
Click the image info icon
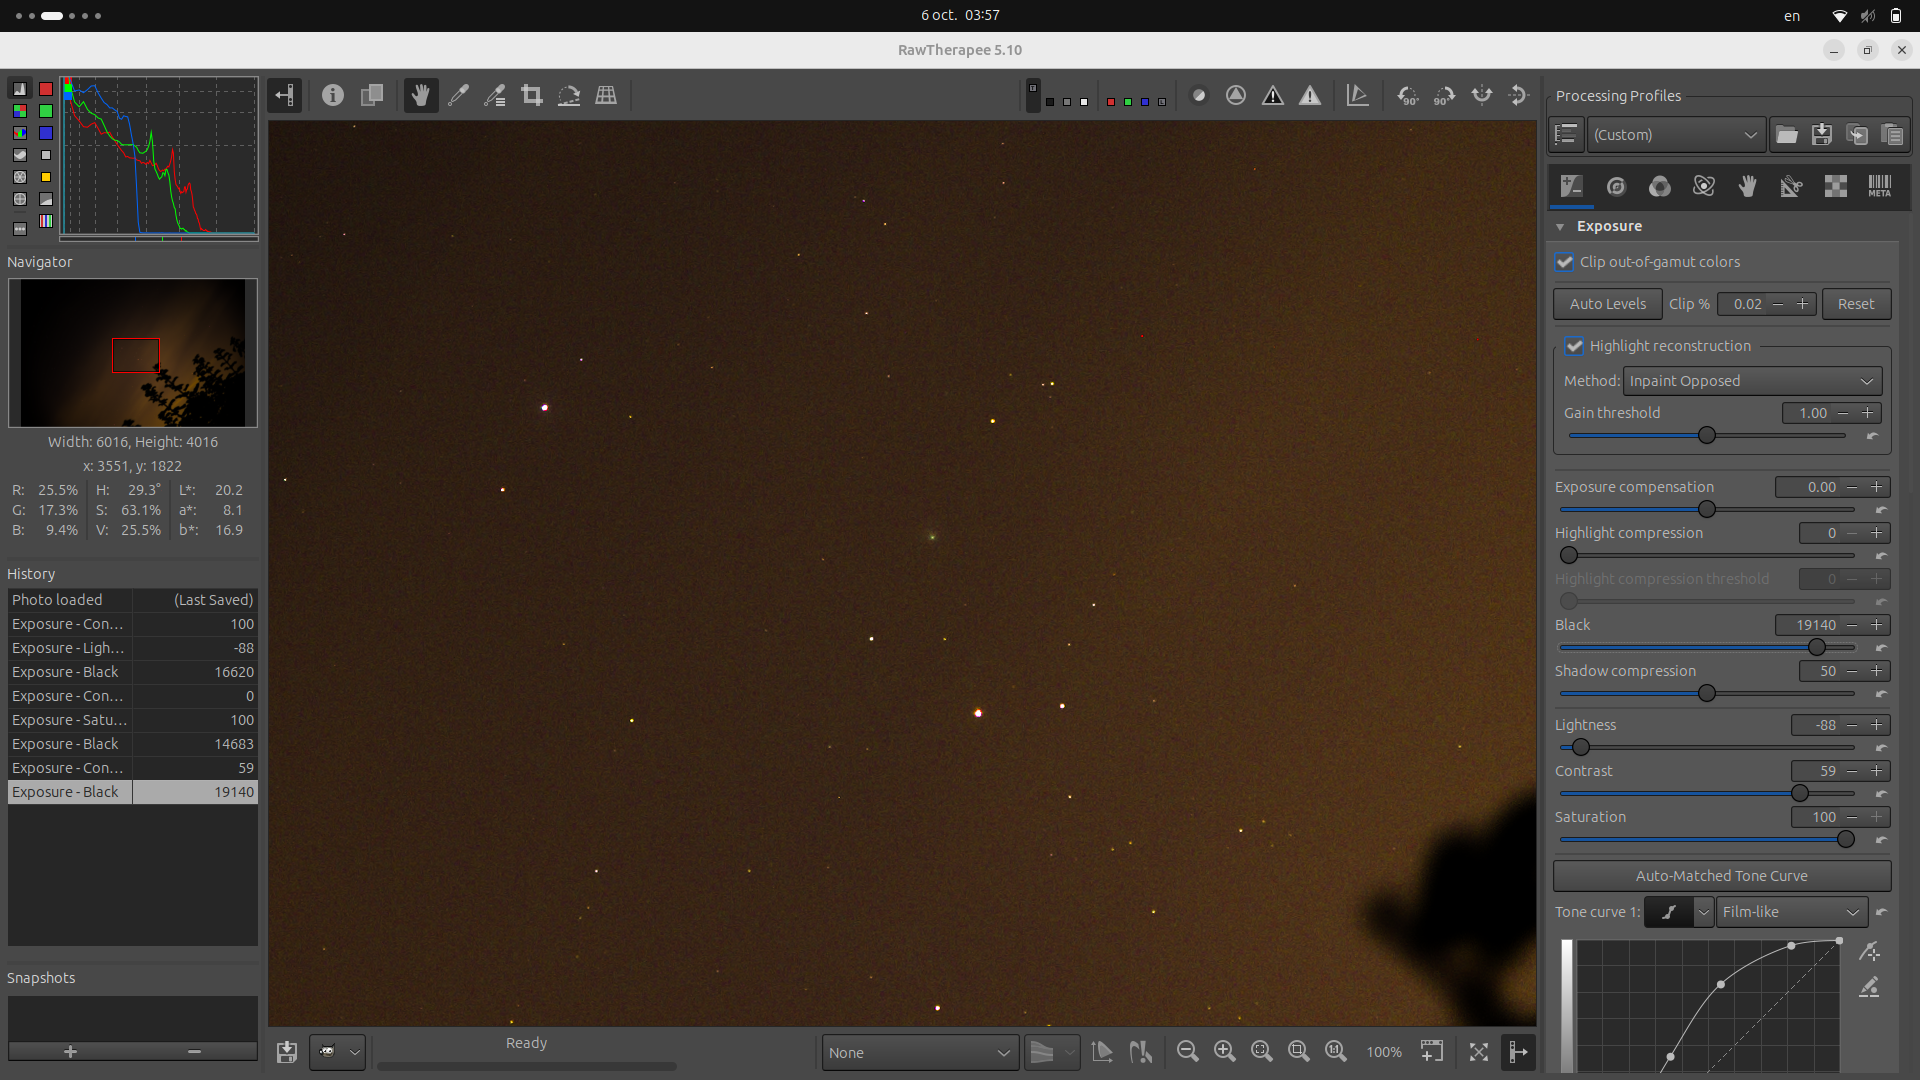[x=333, y=96]
